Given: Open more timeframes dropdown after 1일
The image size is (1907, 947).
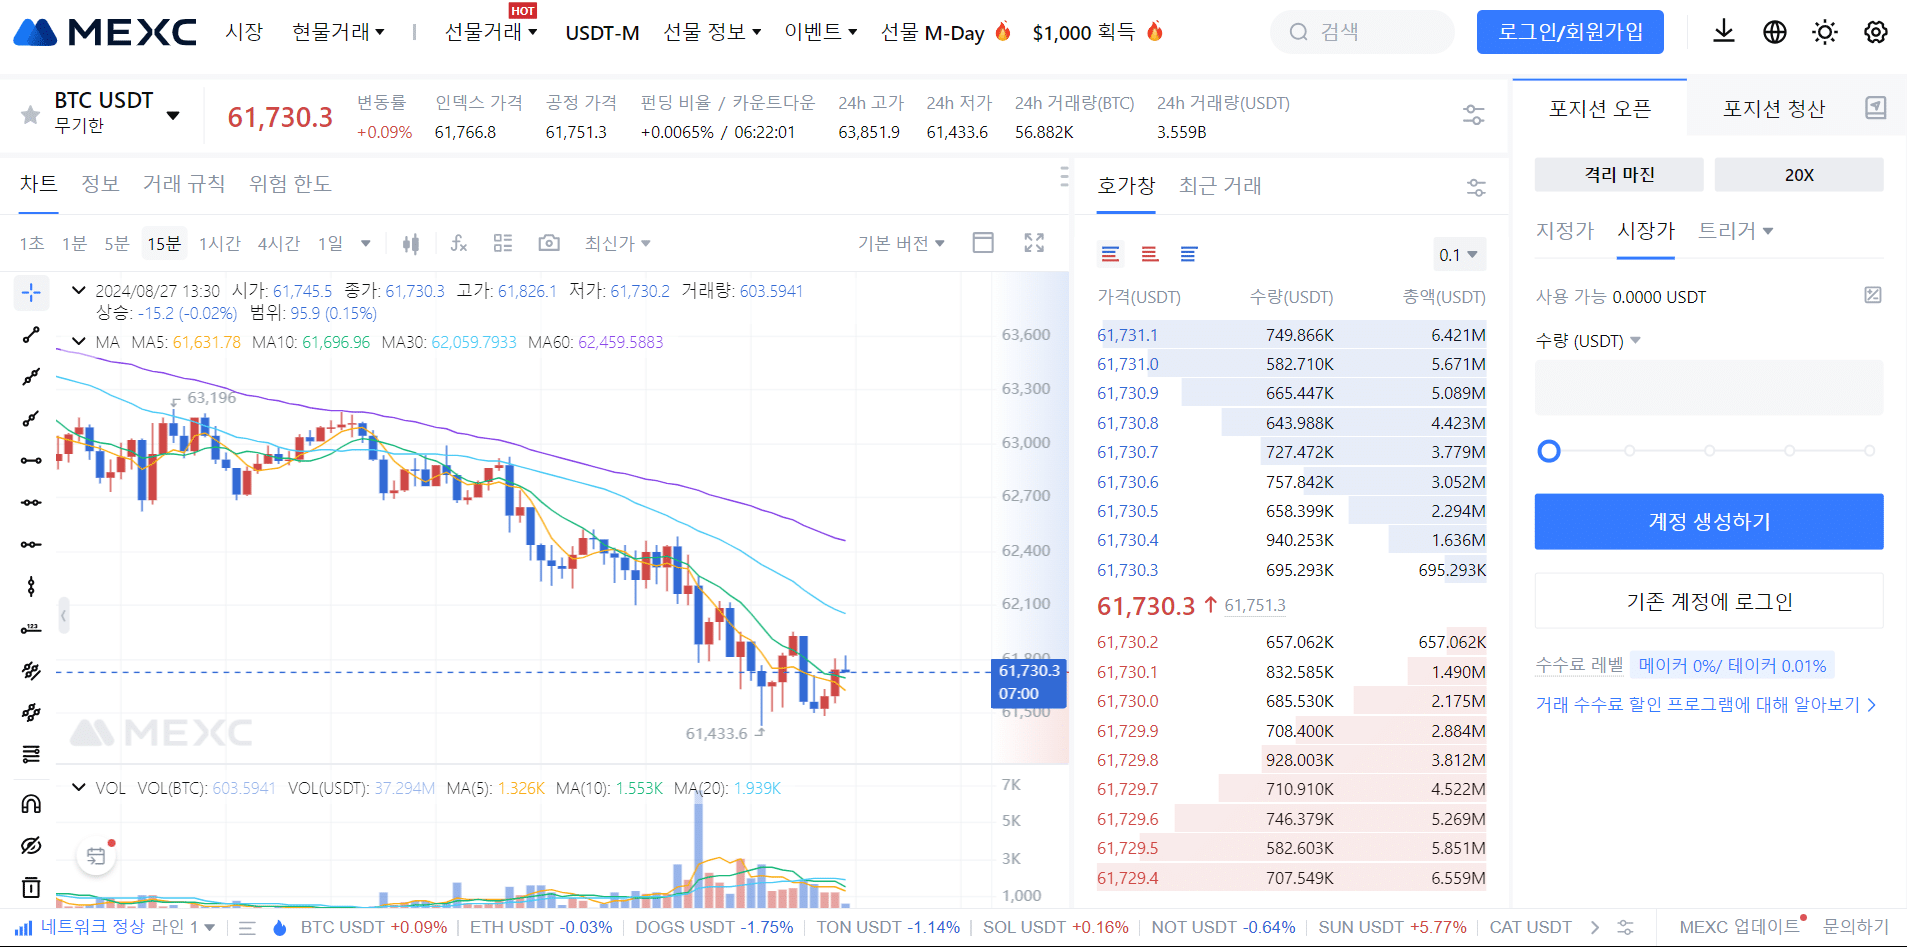Looking at the screenshot, I should 366,243.
